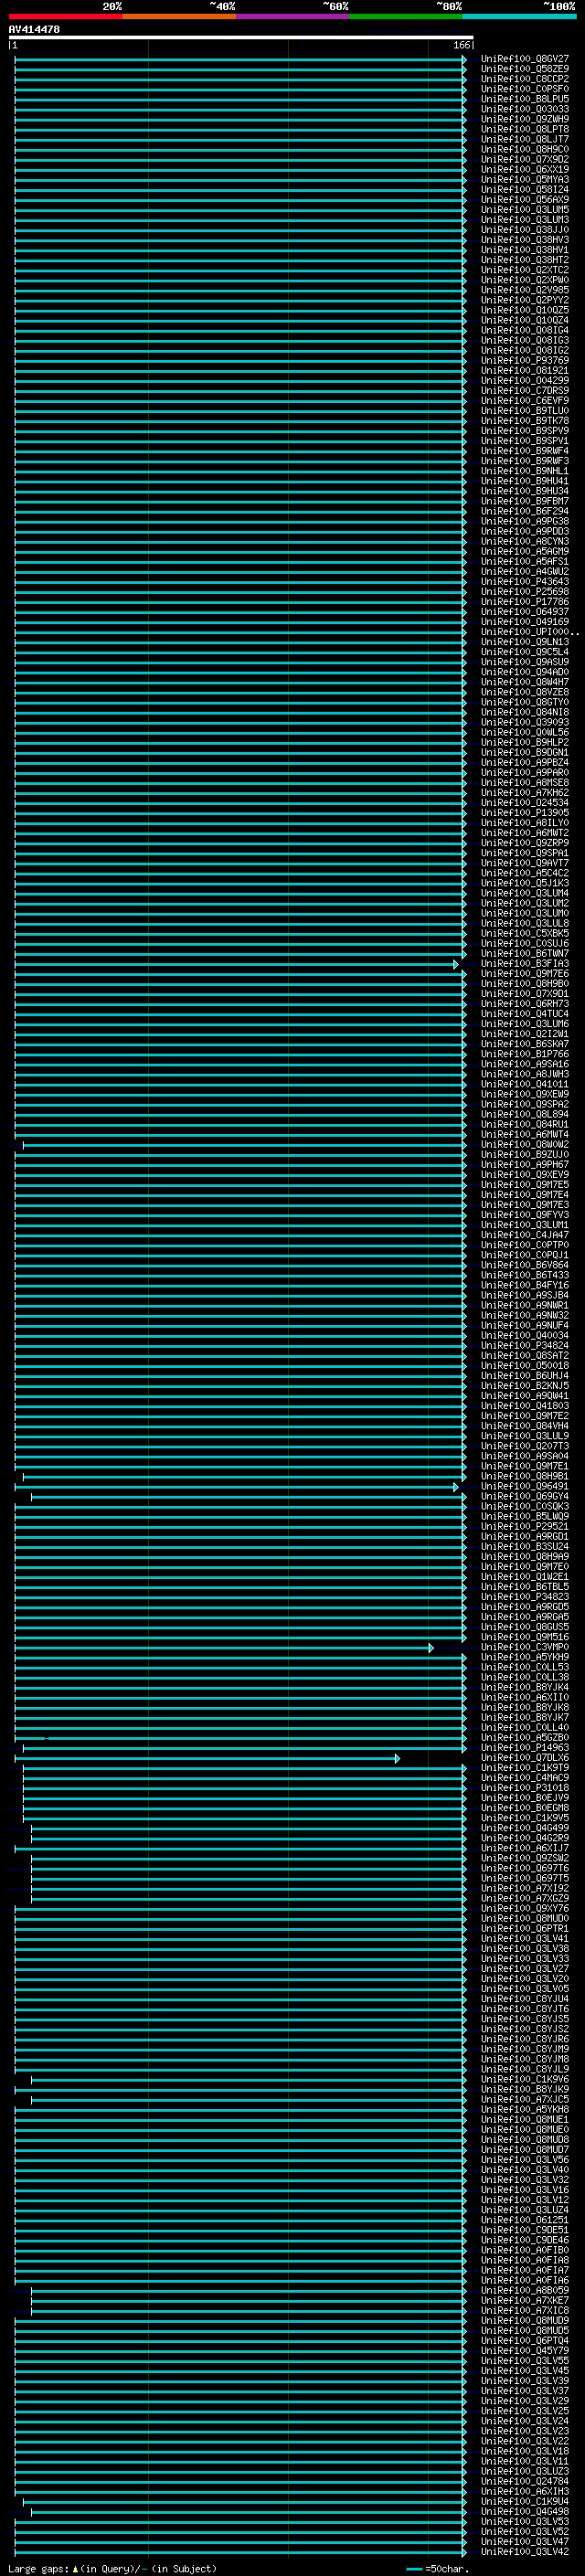Click hit label UniRef100_C4JA47
The width and height of the screenshot is (585, 2576).
(x=525, y=1235)
